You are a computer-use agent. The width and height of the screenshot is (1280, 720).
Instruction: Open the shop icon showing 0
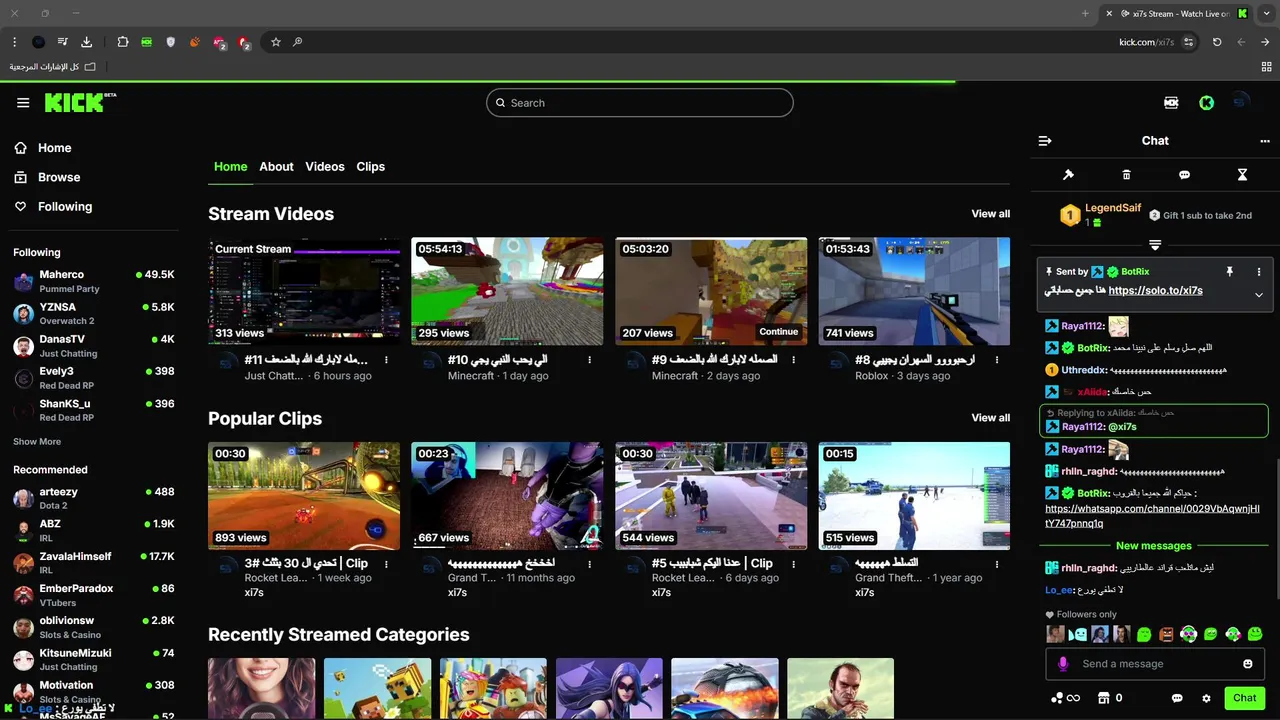pyautogui.click(x=1110, y=698)
